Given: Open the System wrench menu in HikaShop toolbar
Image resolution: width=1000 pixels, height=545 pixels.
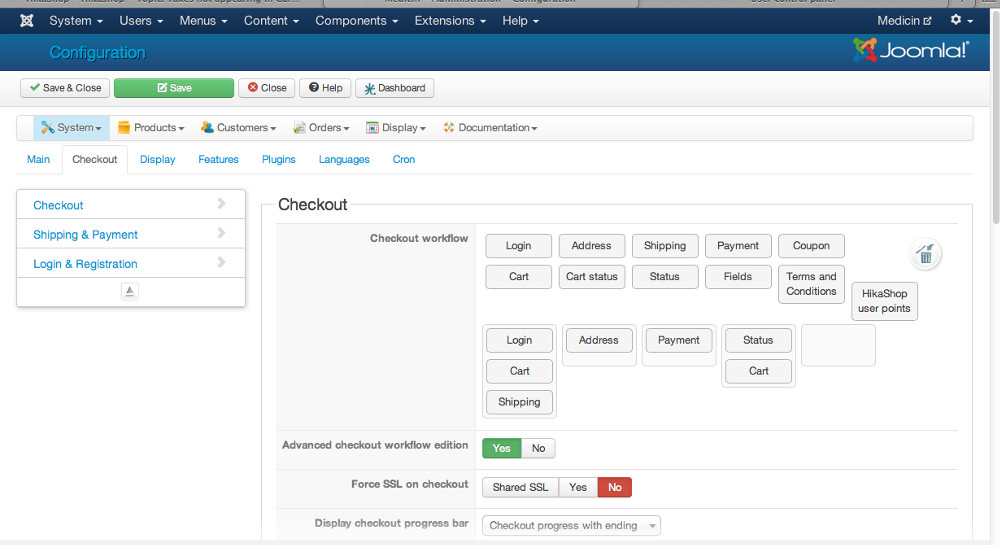Looking at the screenshot, I should click(x=71, y=127).
